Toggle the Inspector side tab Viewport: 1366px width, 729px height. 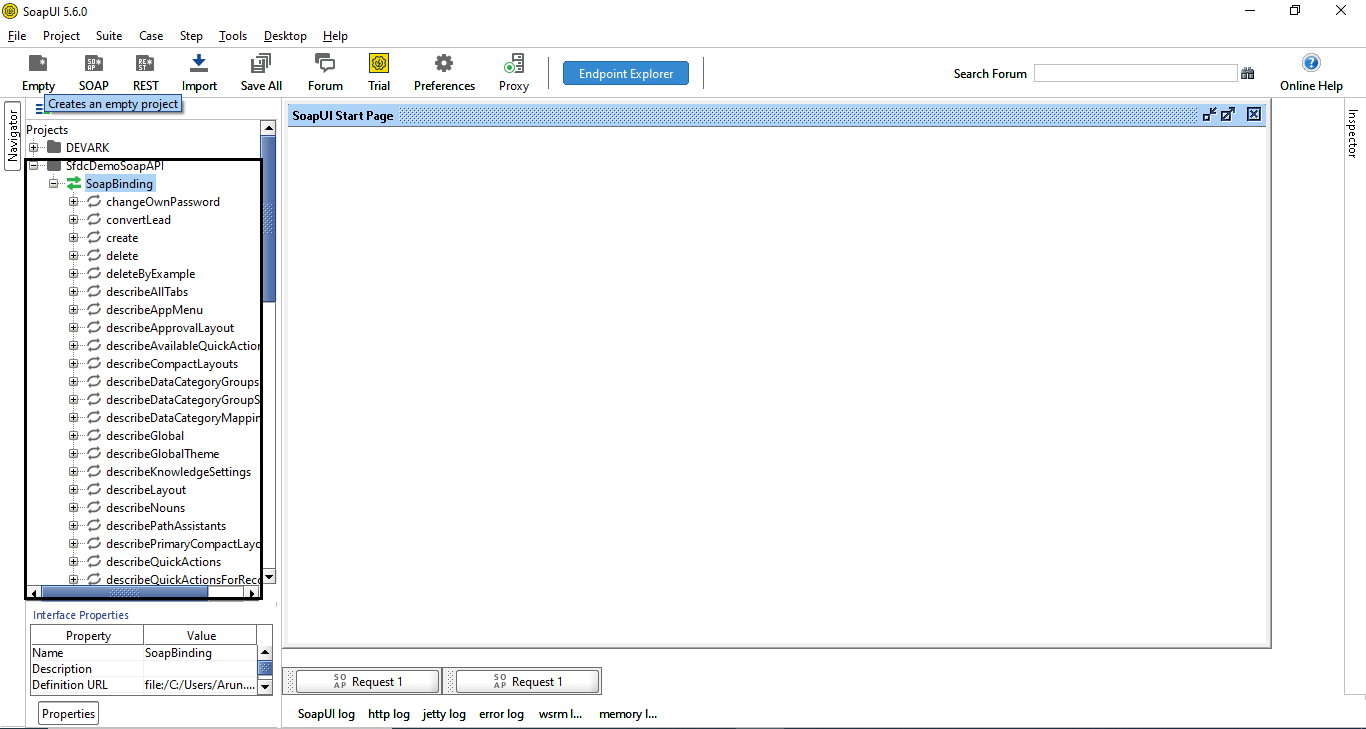click(x=1353, y=133)
